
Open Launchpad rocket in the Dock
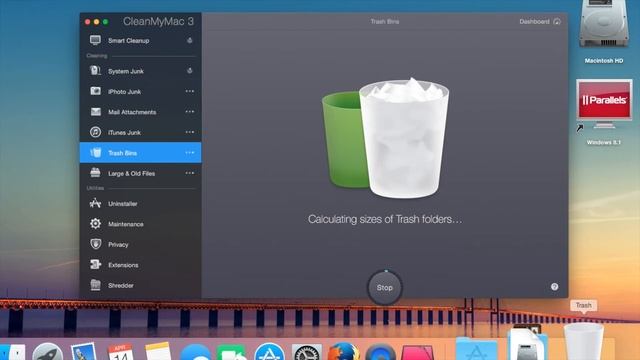coord(47,351)
